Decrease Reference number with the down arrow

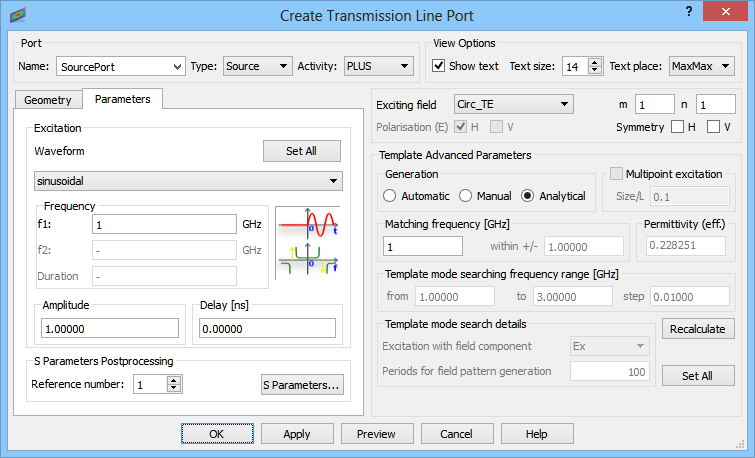(174, 388)
